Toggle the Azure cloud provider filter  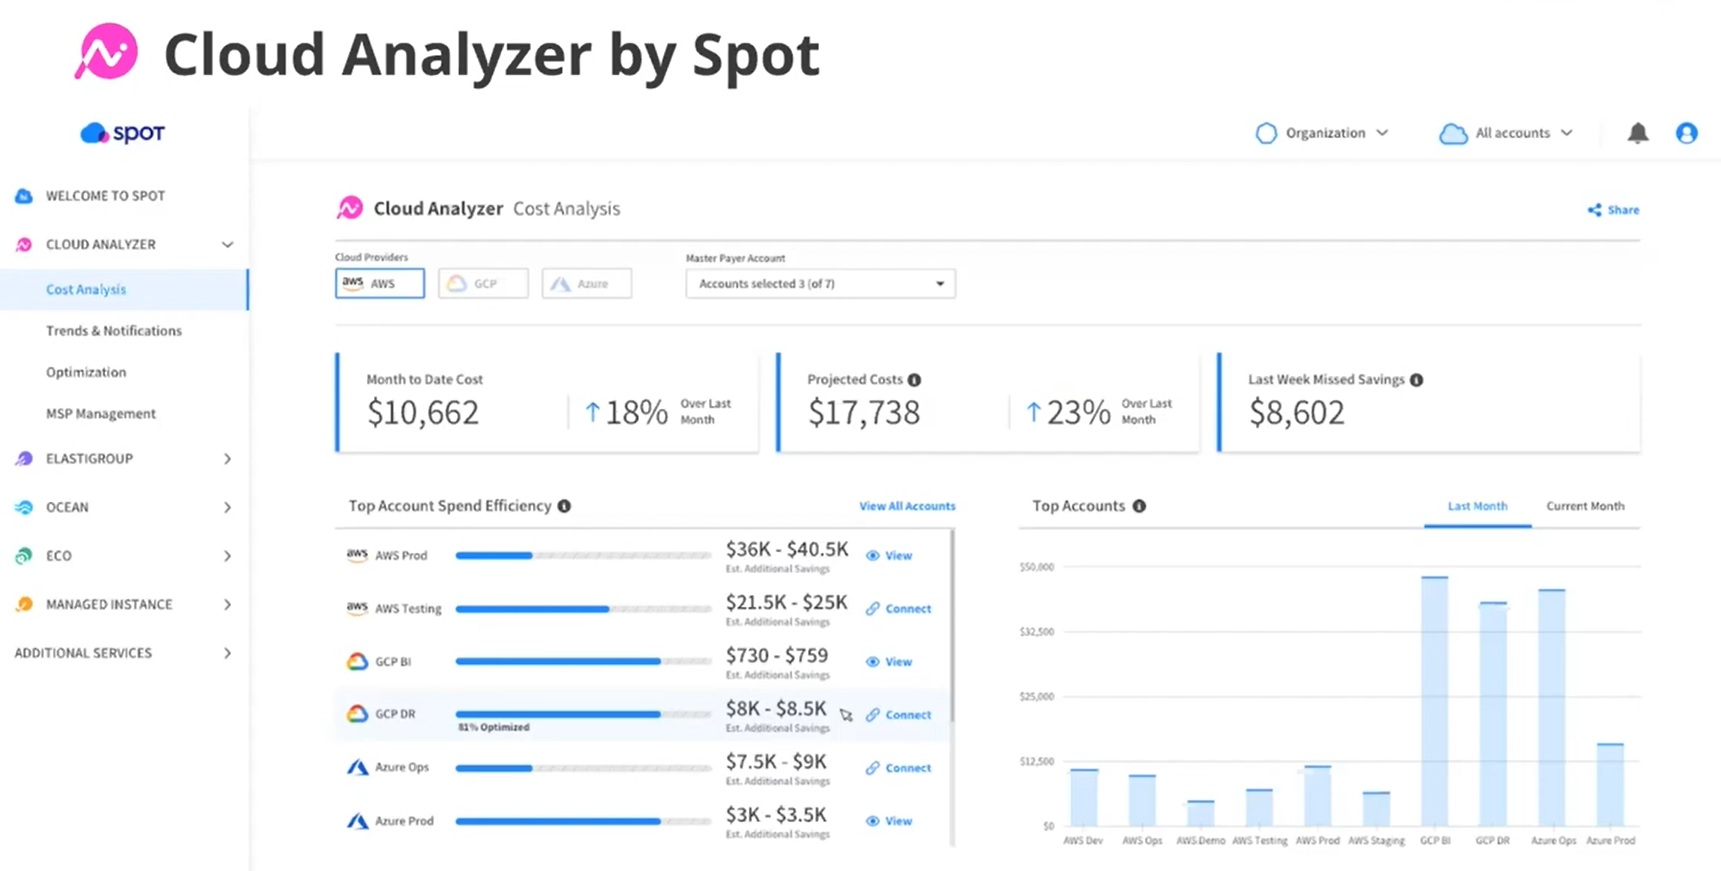587,284
